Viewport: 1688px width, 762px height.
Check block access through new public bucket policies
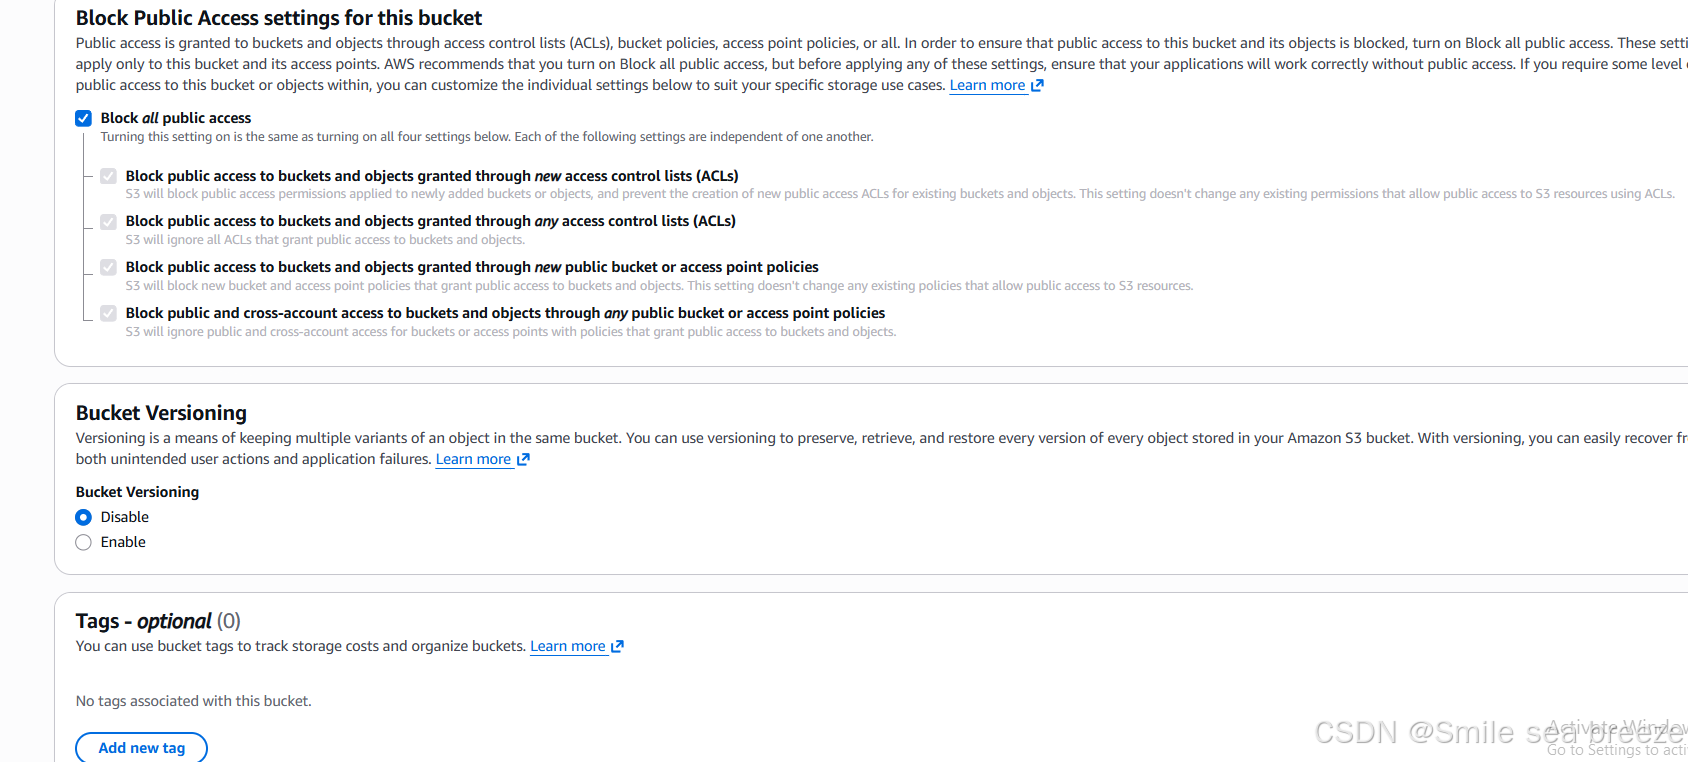108,267
